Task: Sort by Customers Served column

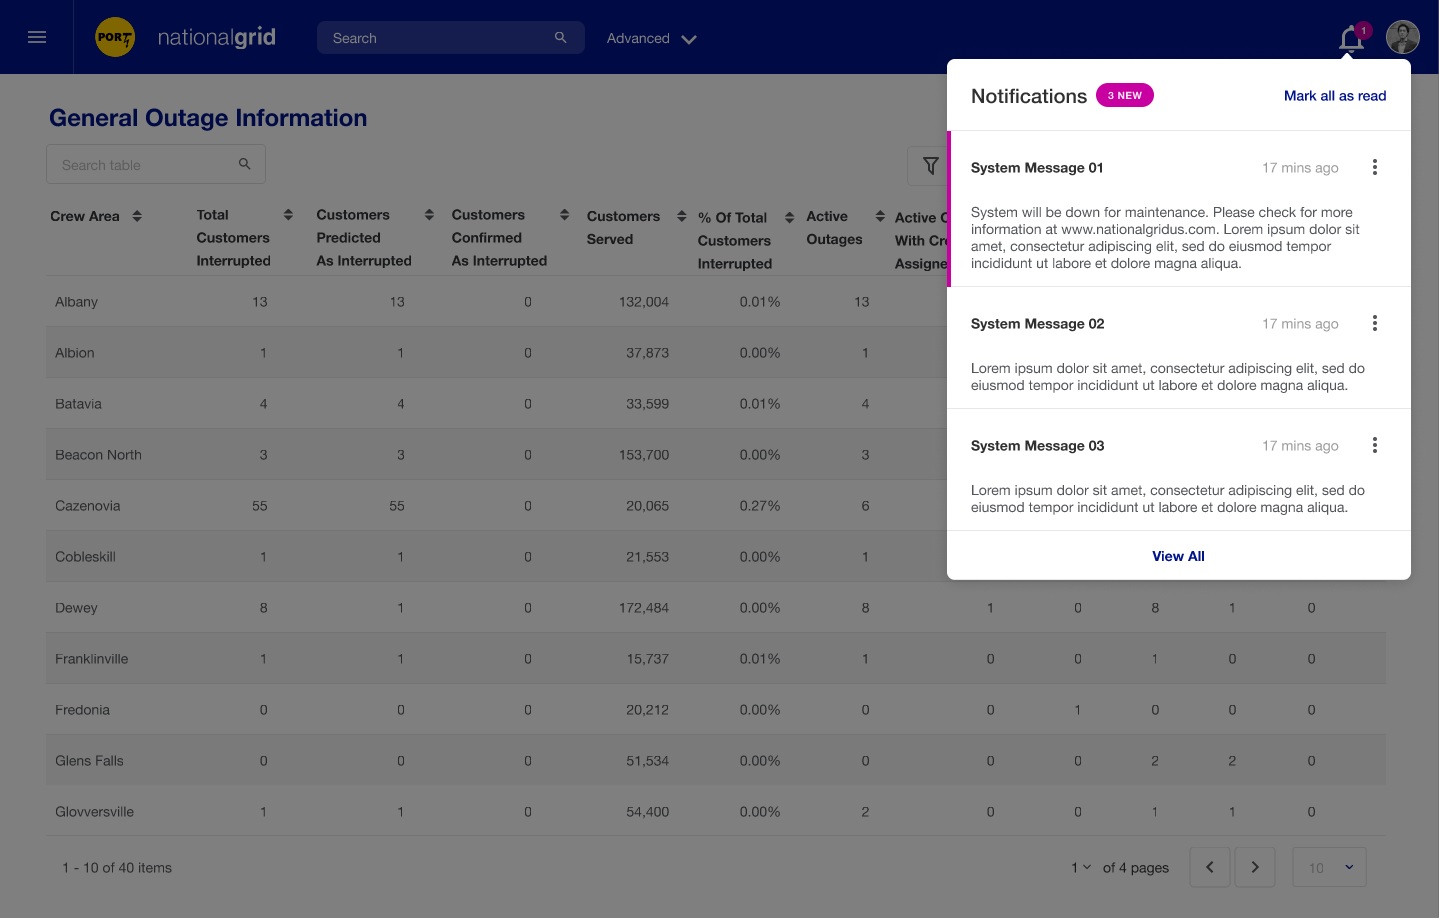Action: pyautogui.click(x=681, y=216)
